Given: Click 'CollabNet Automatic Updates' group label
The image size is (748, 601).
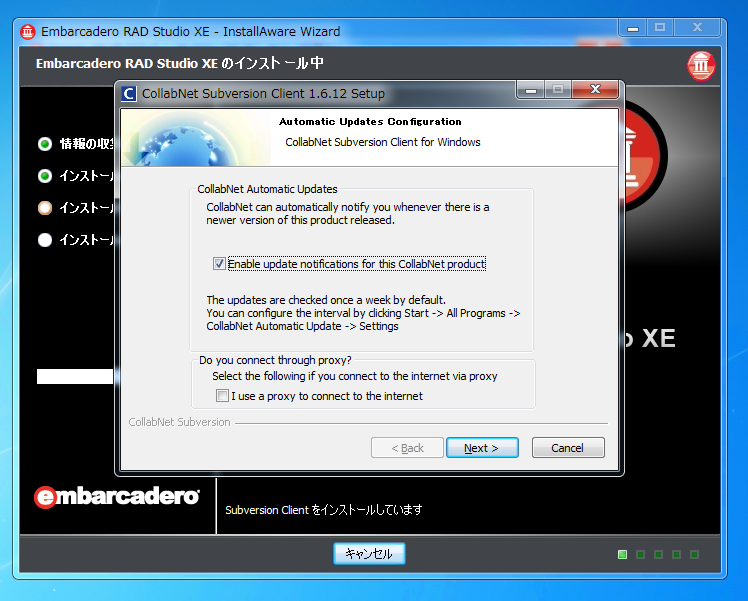Looking at the screenshot, I should point(267,189).
